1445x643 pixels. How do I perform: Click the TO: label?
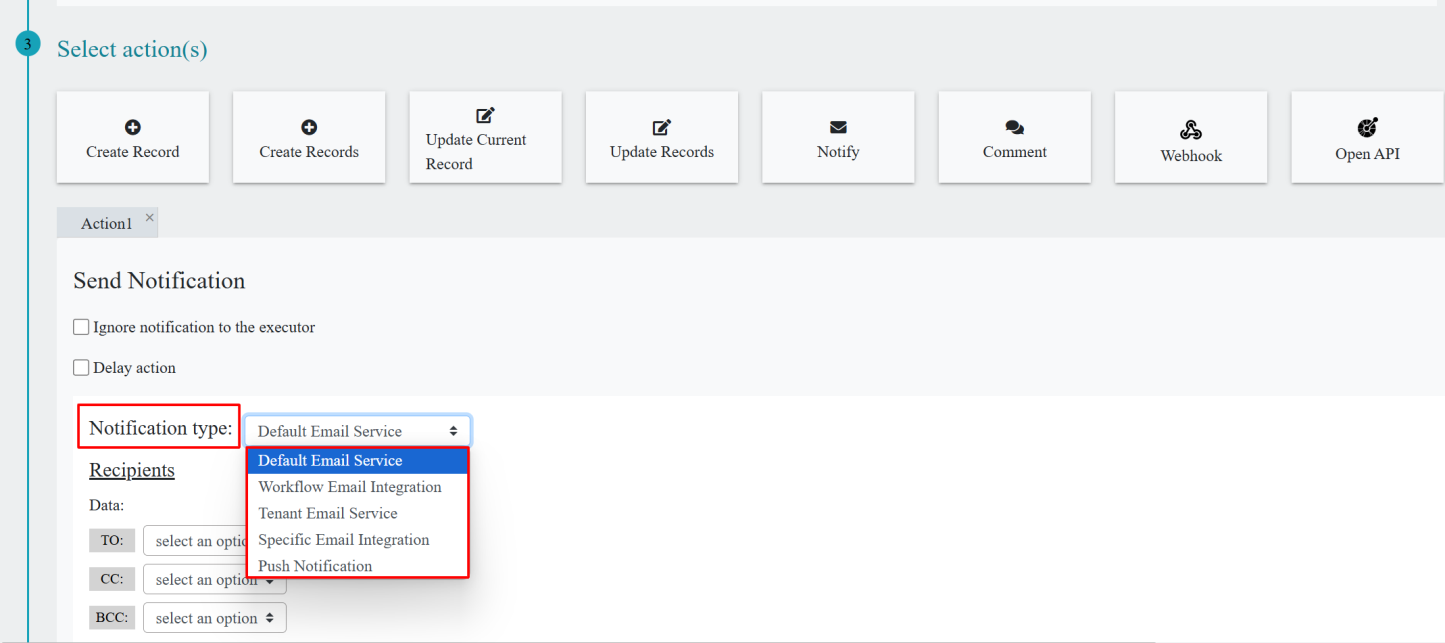coord(111,540)
